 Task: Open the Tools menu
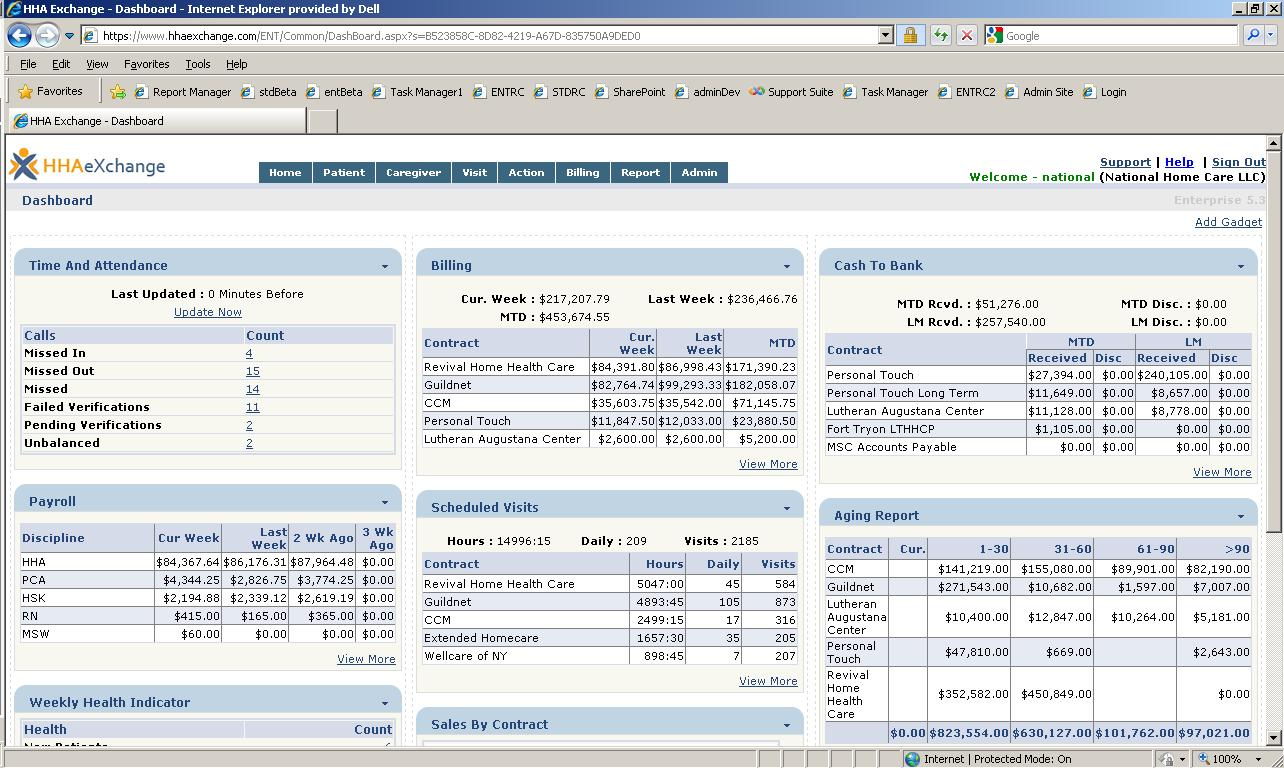197,63
